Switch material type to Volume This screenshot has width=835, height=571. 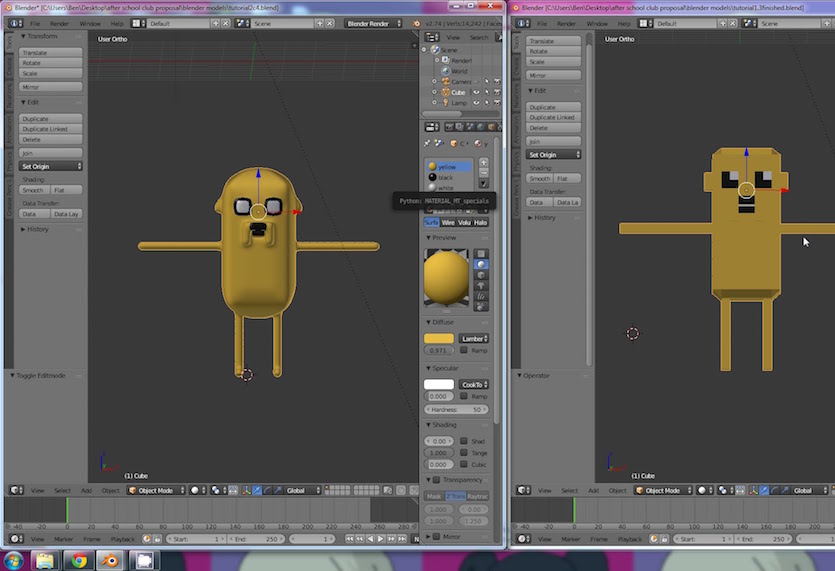click(464, 223)
